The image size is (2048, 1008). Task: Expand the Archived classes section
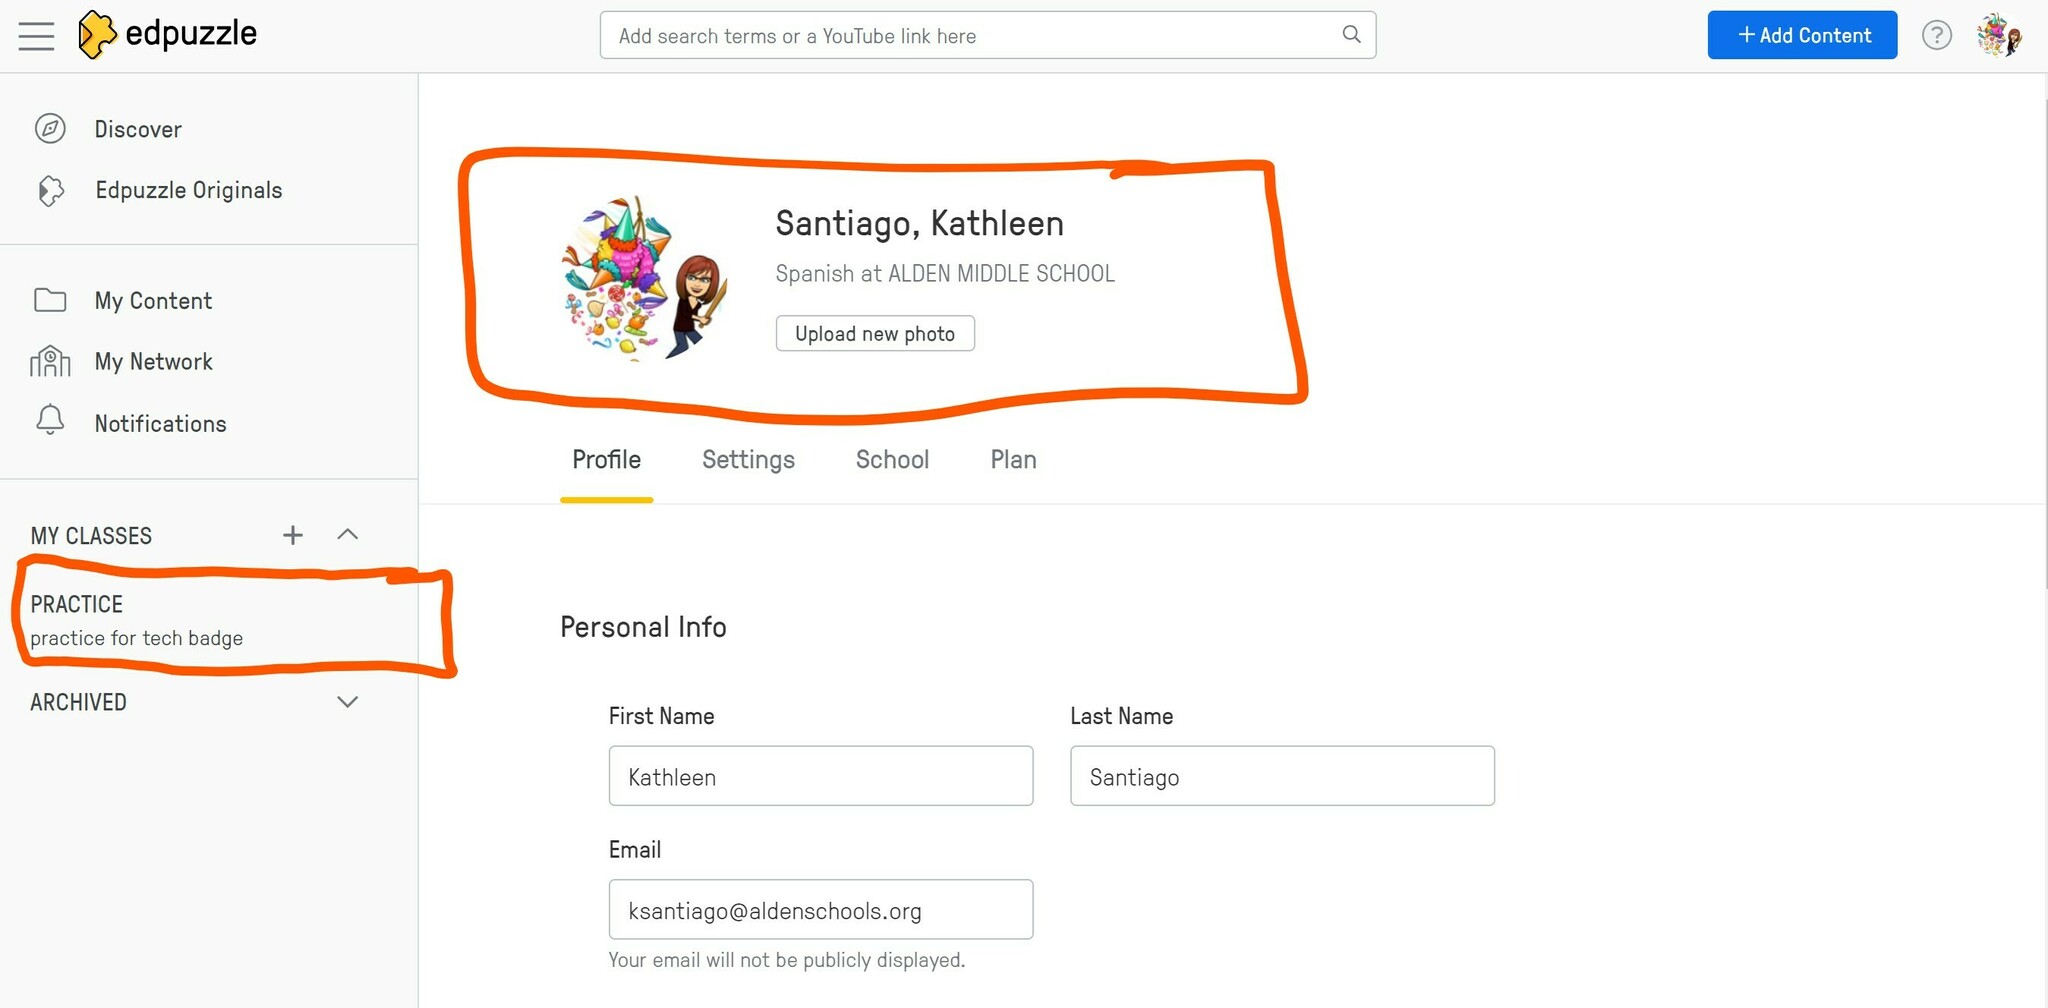347,702
